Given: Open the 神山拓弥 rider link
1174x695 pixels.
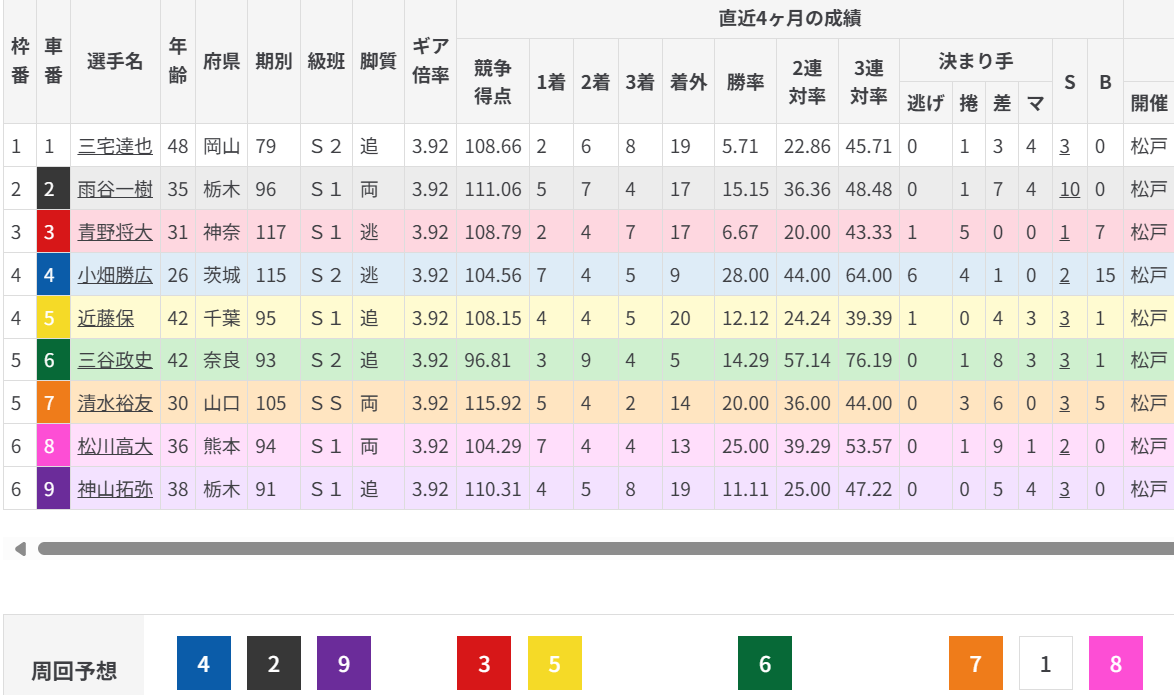Looking at the screenshot, I should (115, 490).
